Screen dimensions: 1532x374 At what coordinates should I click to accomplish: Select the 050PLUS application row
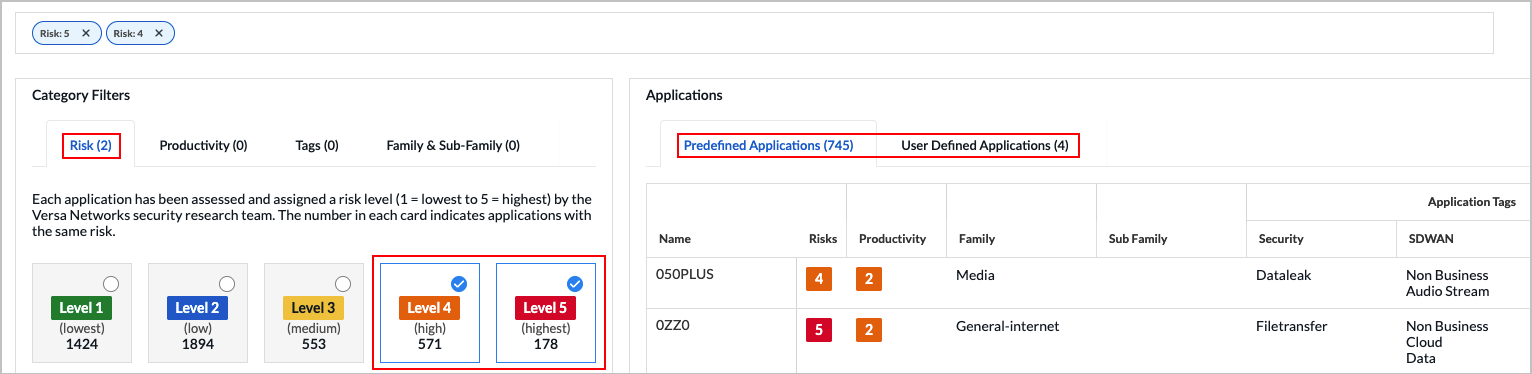(x=1089, y=283)
